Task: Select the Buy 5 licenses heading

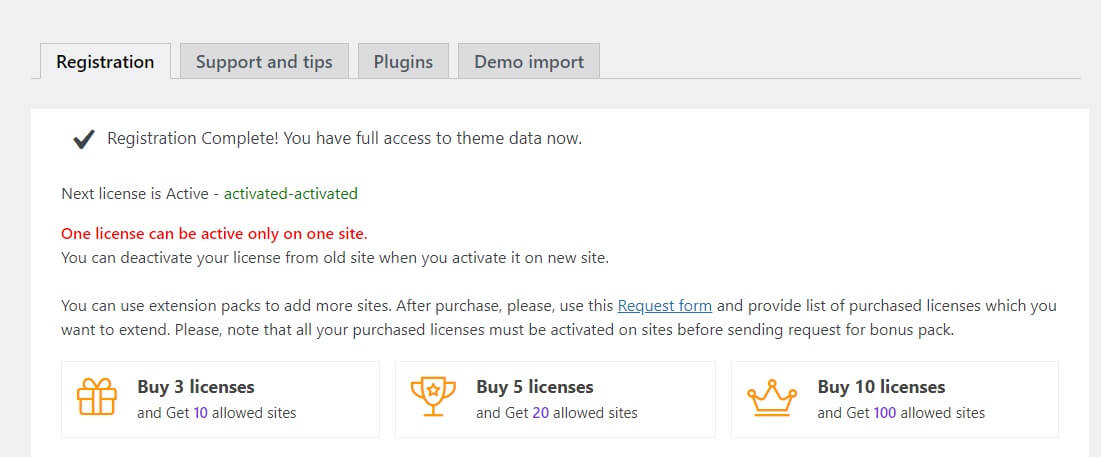Action: 535,386
